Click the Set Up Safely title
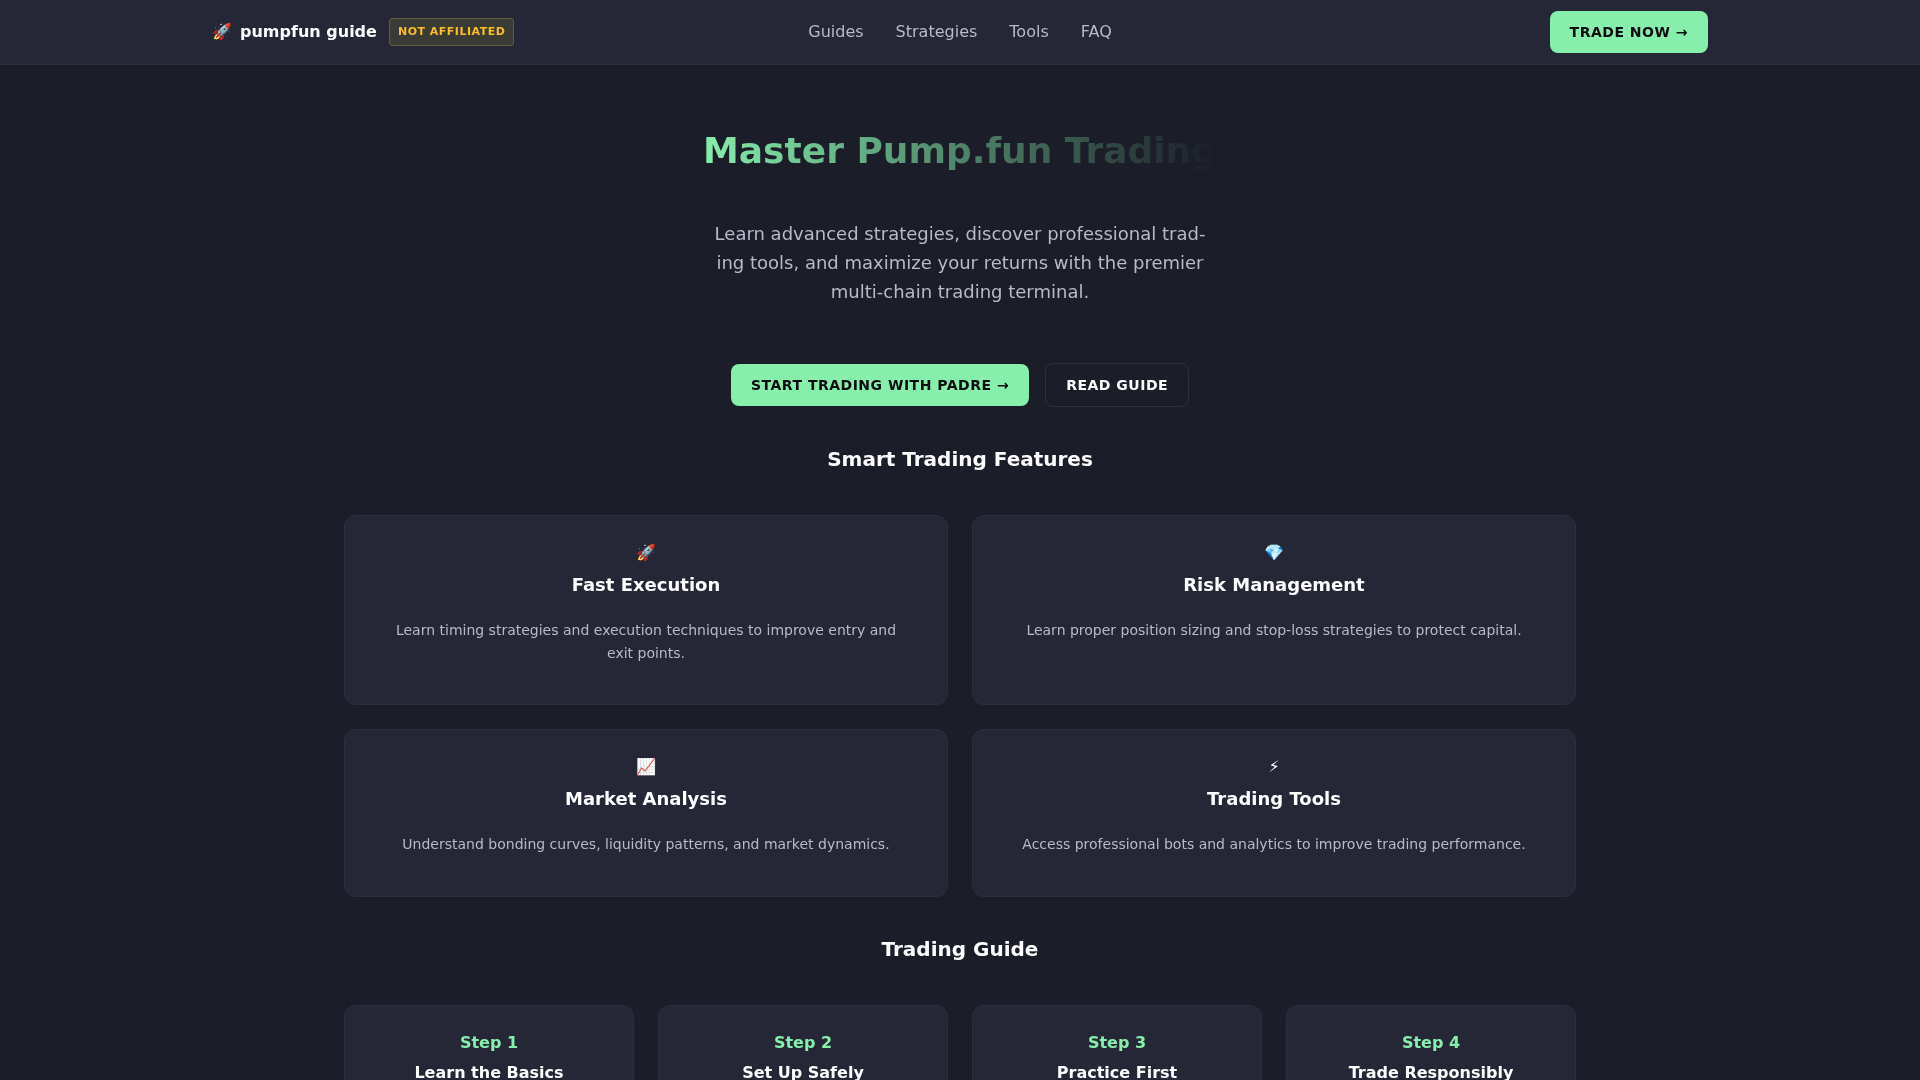This screenshot has width=1920, height=1080. pyautogui.click(x=803, y=1071)
